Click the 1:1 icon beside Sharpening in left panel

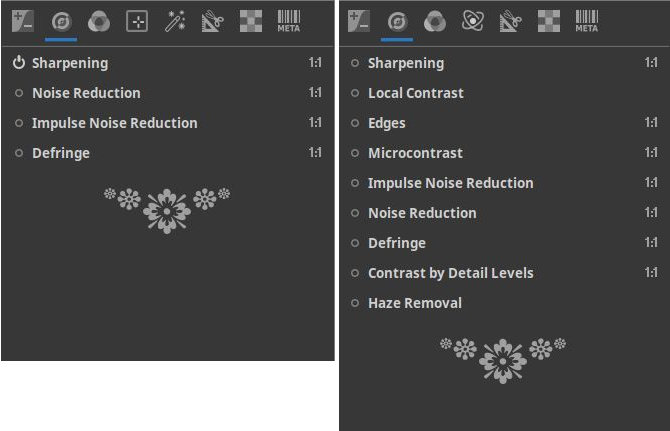(315, 63)
